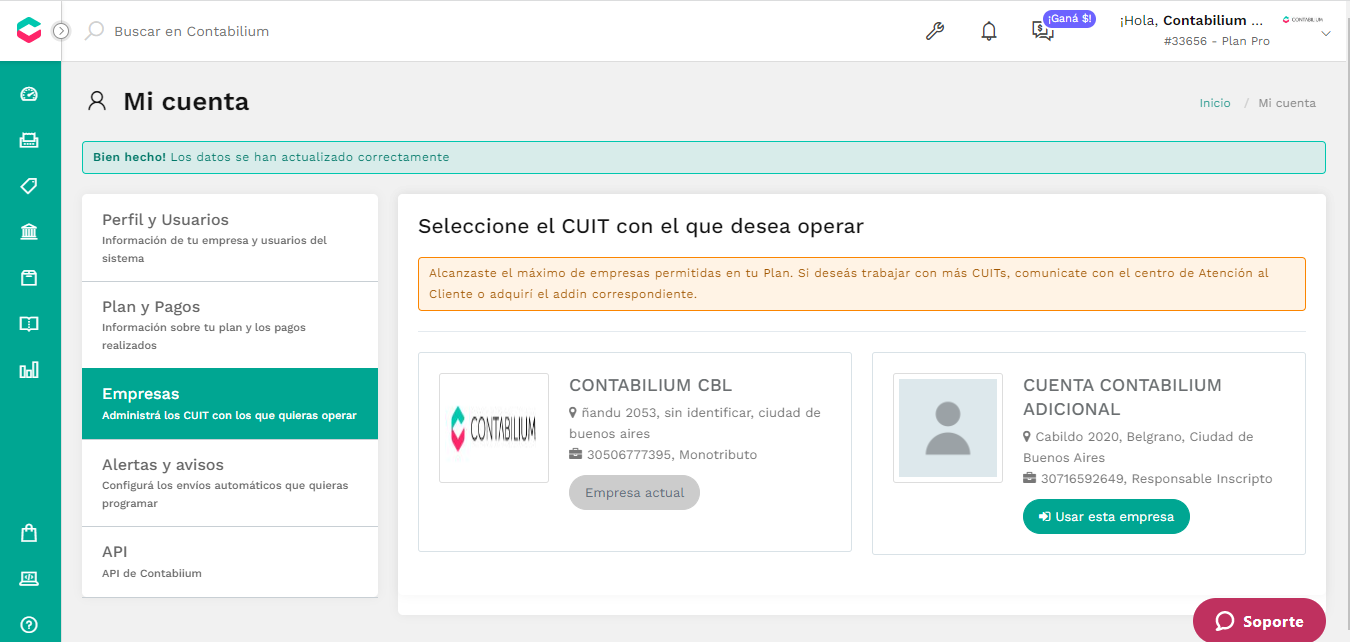Open the bank building sidebar icon

click(x=29, y=232)
